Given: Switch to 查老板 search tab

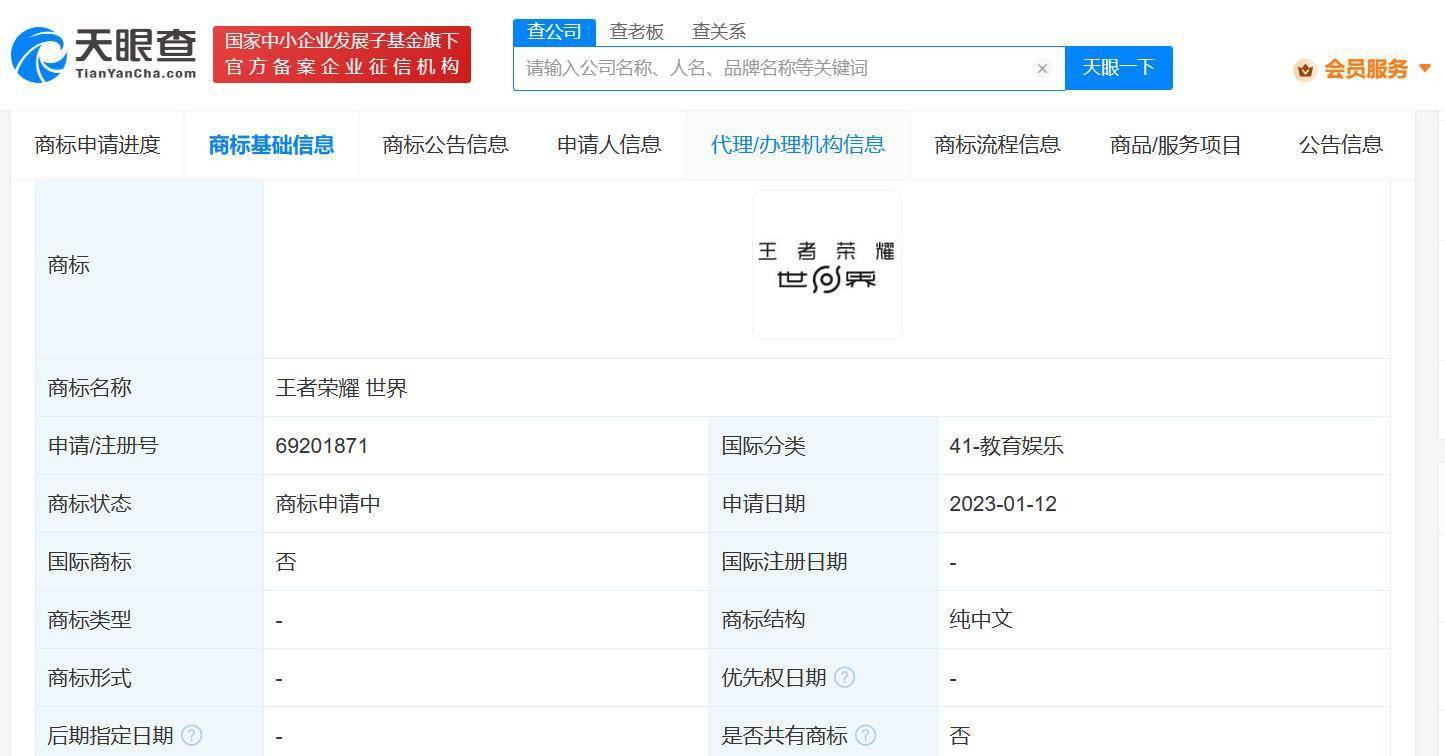Looking at the screenshot, I should [x=637, y=32].
